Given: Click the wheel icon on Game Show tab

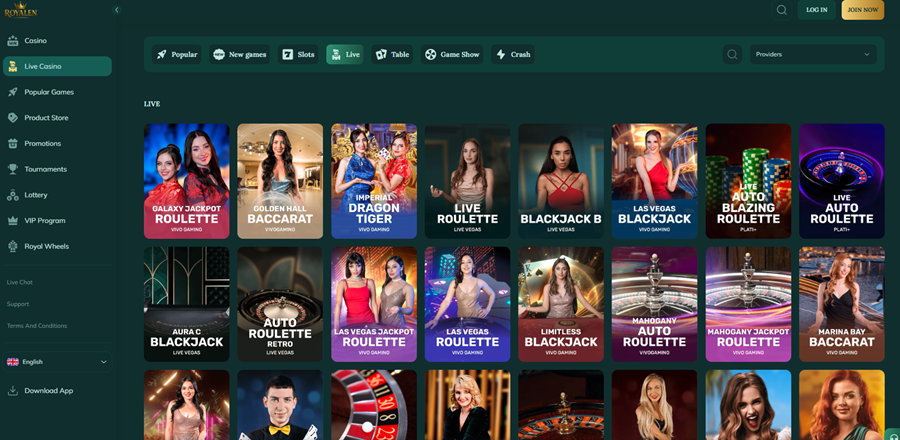Looking at the screenshot, I should (430, 54).
